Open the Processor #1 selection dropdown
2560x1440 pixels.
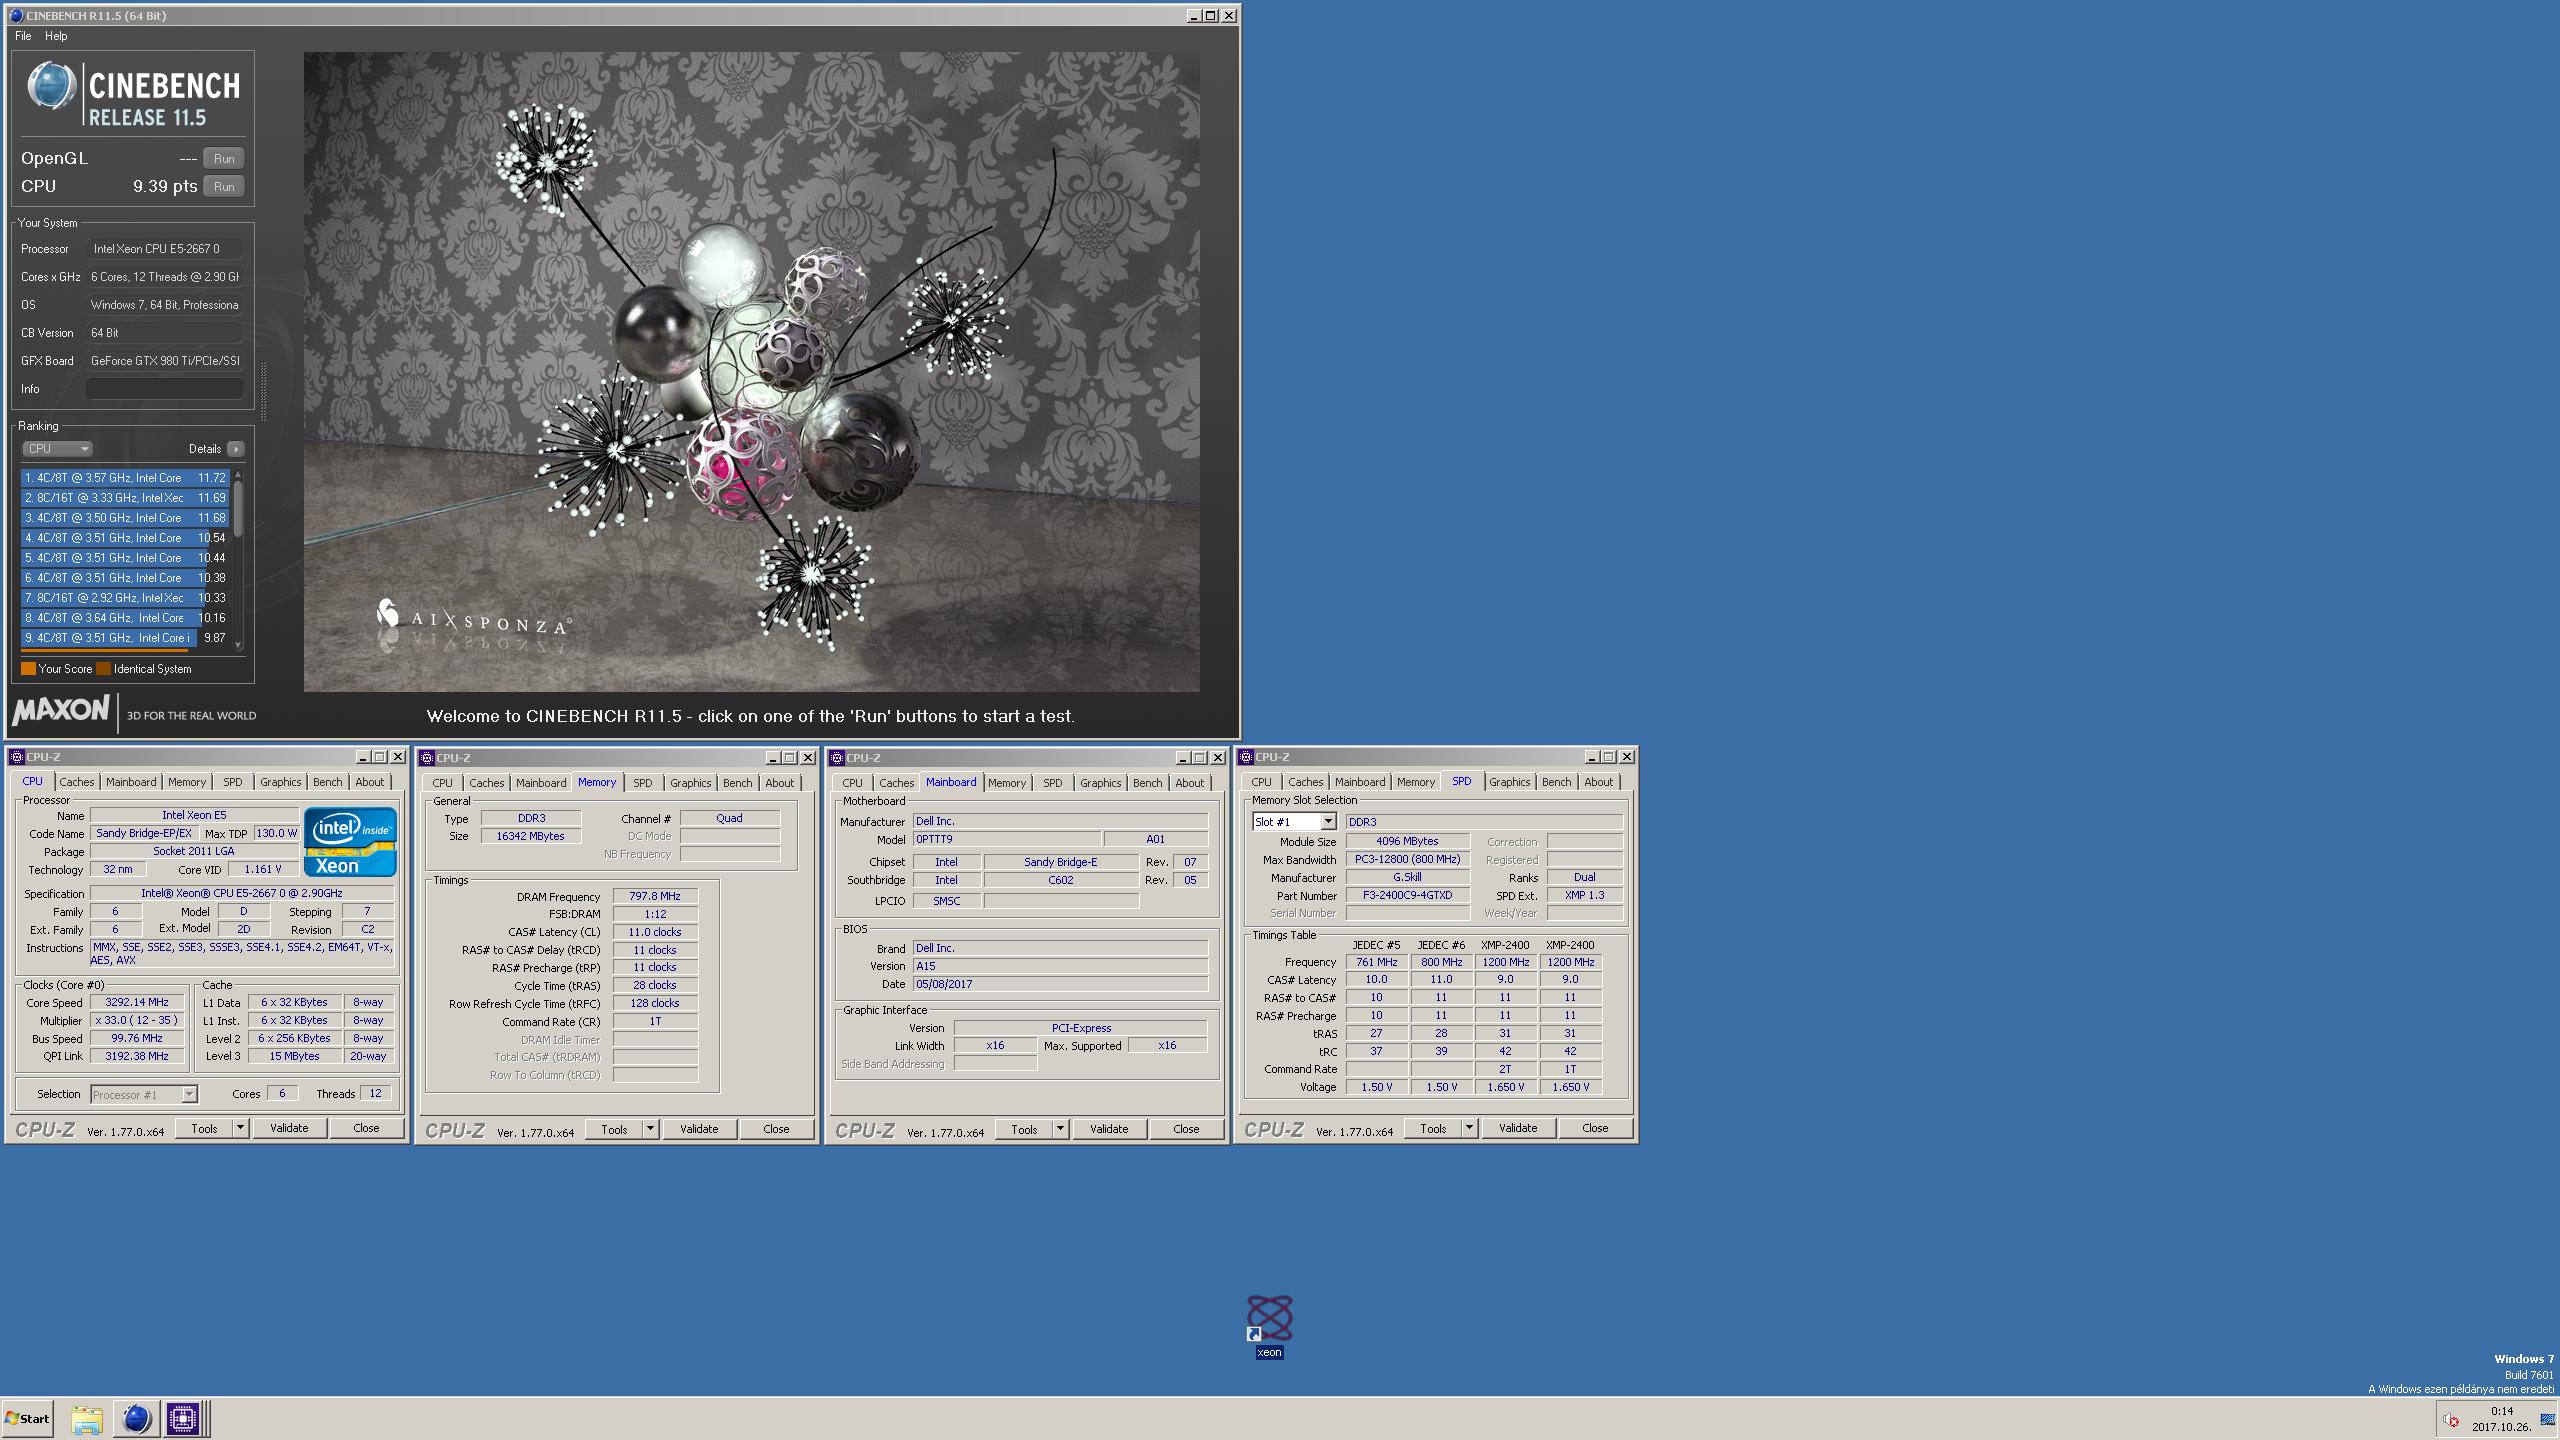coord(144,1094)
